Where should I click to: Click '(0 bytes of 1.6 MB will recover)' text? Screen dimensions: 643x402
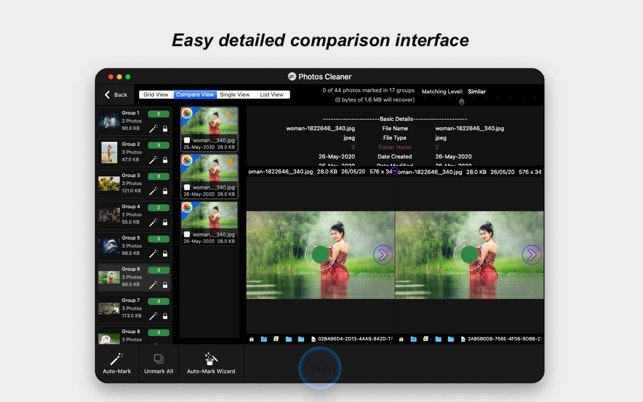pos(374,100)
